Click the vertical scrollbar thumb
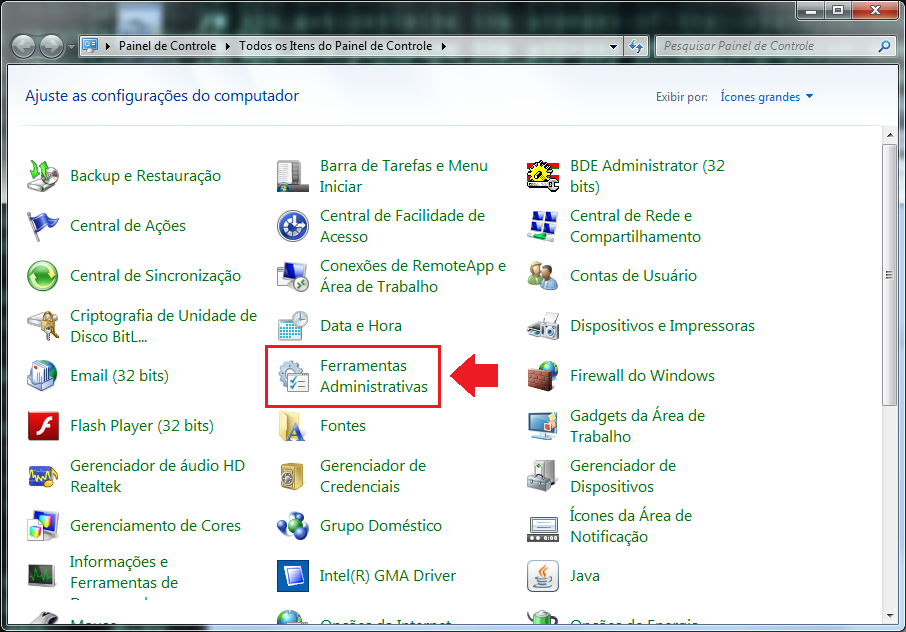906x632 pixels. [889, 274]
